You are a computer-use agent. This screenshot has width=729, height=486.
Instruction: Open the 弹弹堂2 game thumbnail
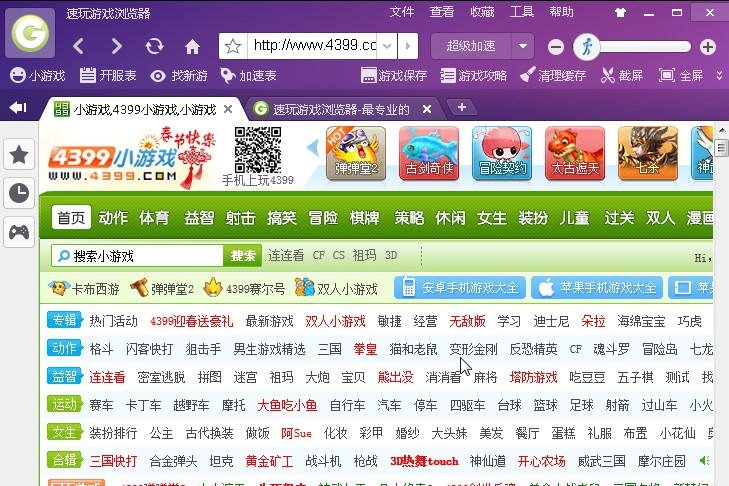pos(356,153)
